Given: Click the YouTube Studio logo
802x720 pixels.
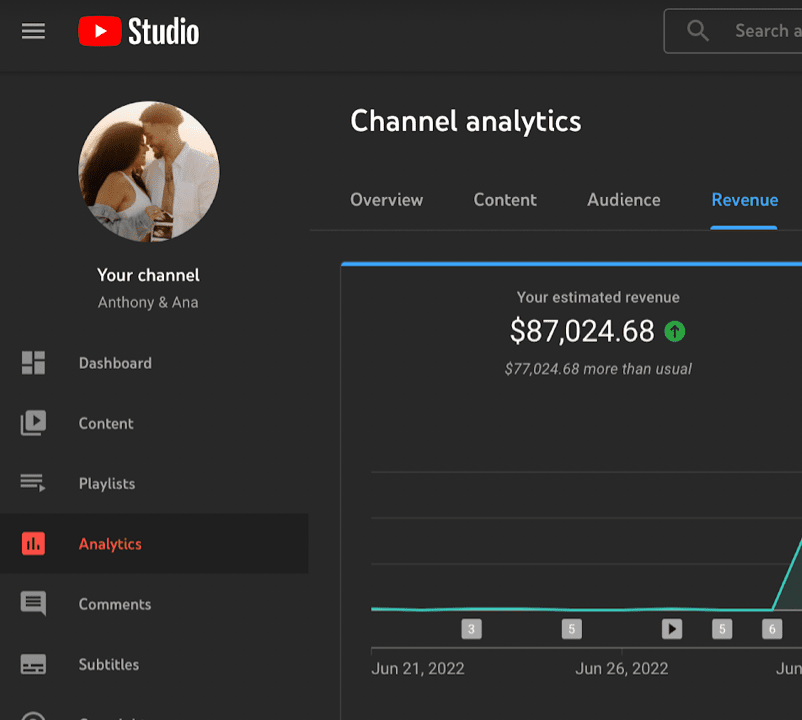Looking at the screenshot, I should click(139, 32).
